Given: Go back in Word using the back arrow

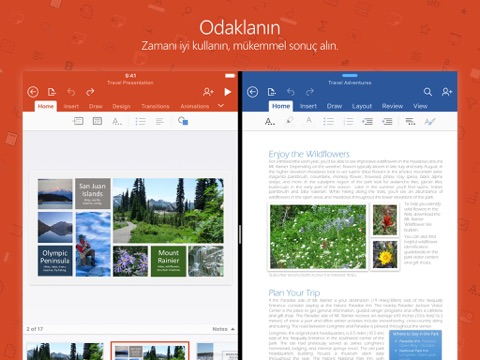Looking at the screenshot, I should coord(253,92).
